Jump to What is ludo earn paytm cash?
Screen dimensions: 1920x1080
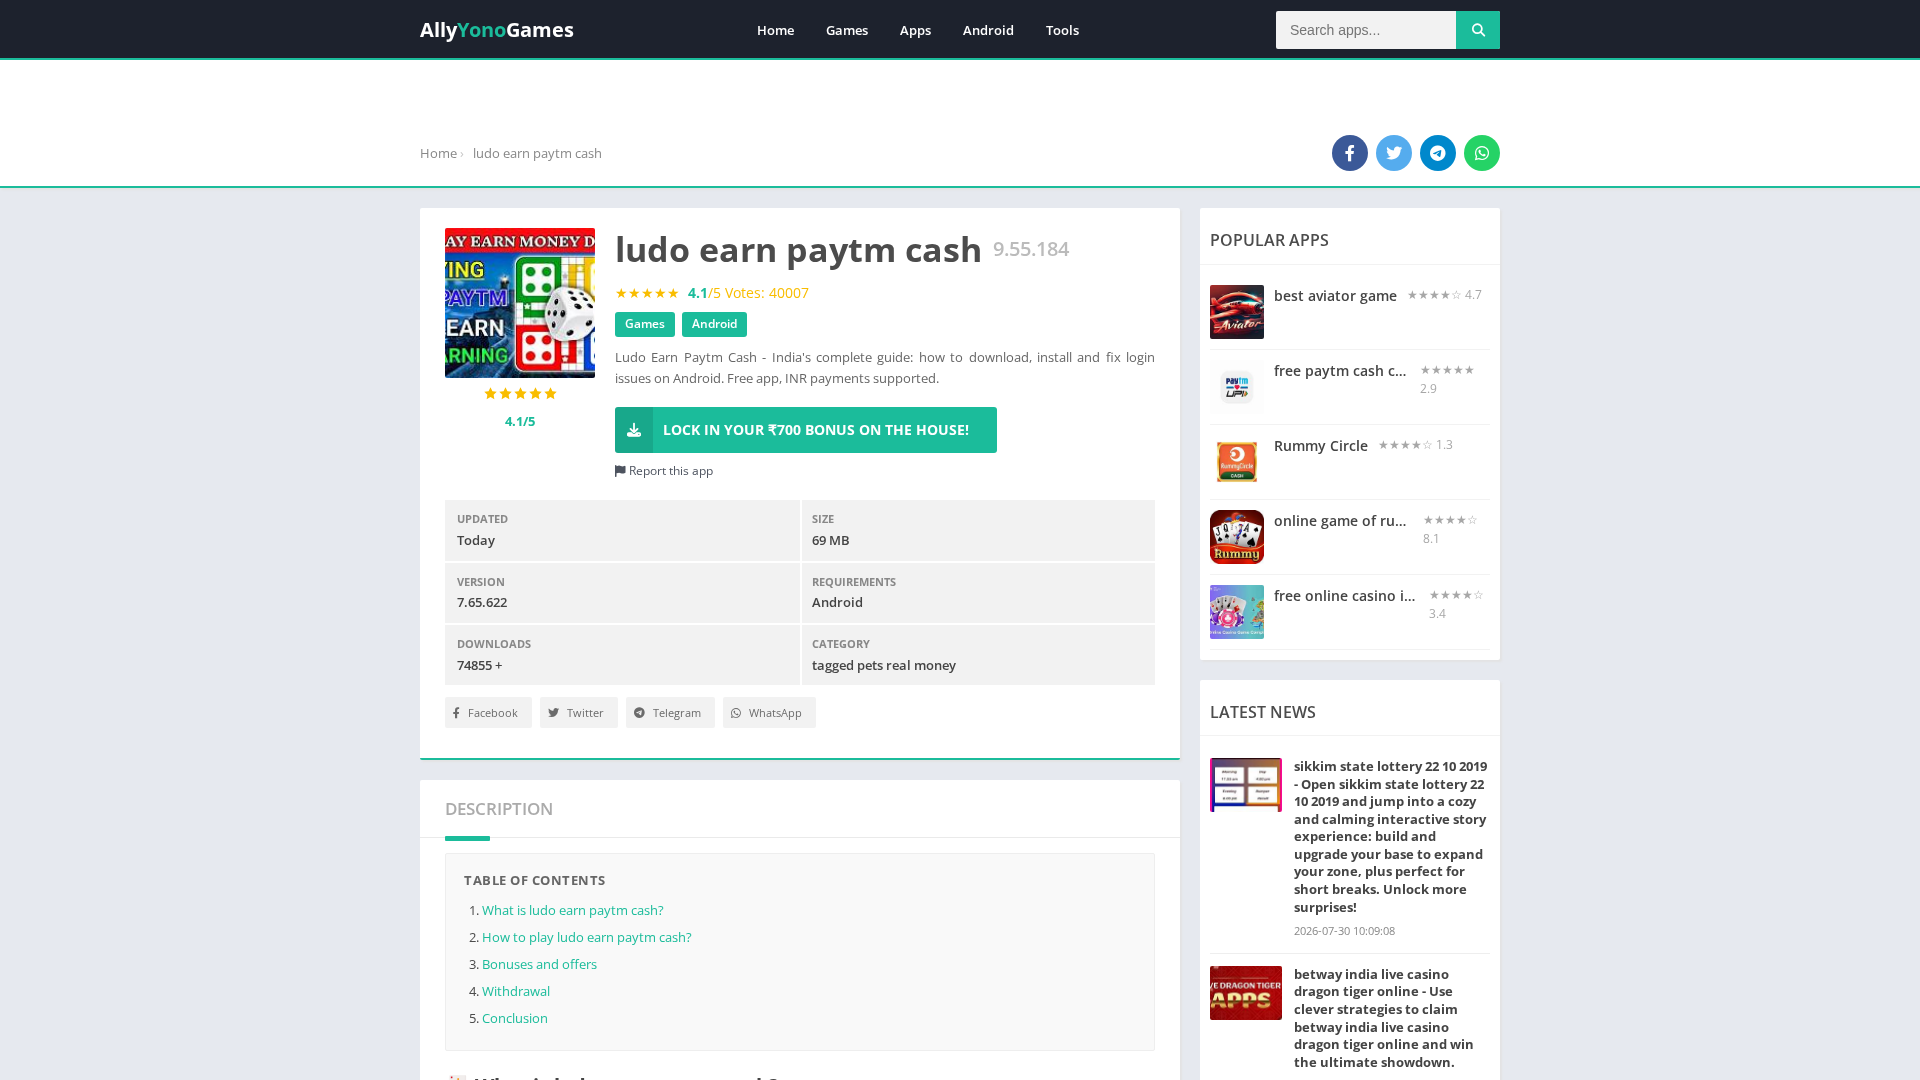click(x=572, y=910)
